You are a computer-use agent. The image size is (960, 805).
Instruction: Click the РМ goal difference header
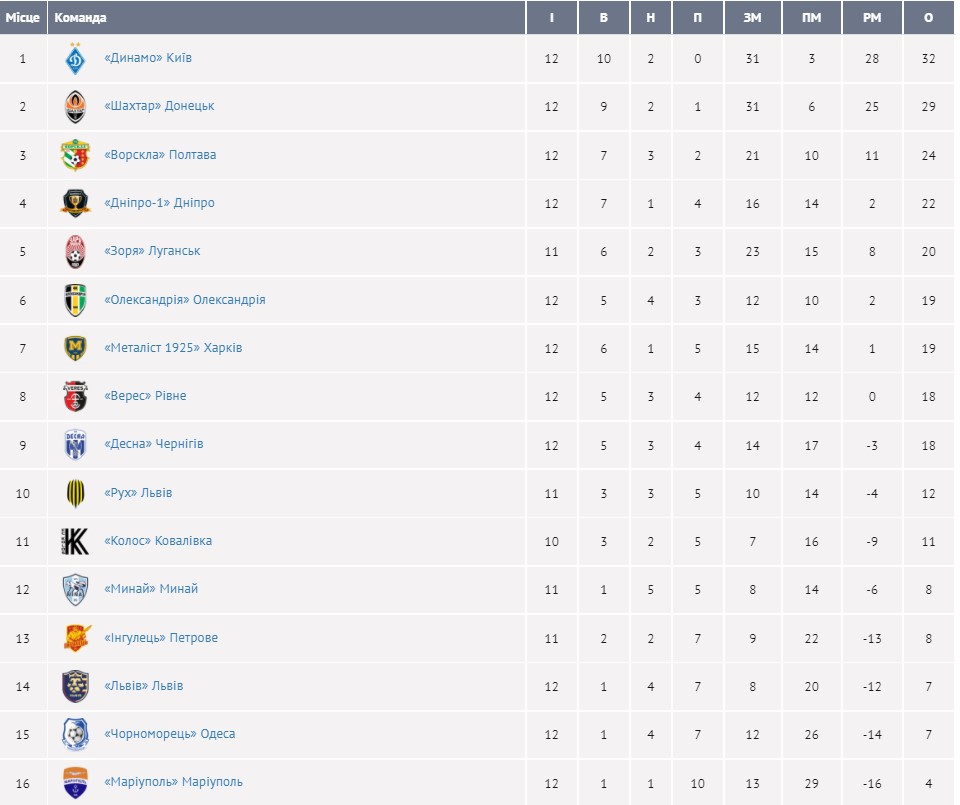[872, 18]
